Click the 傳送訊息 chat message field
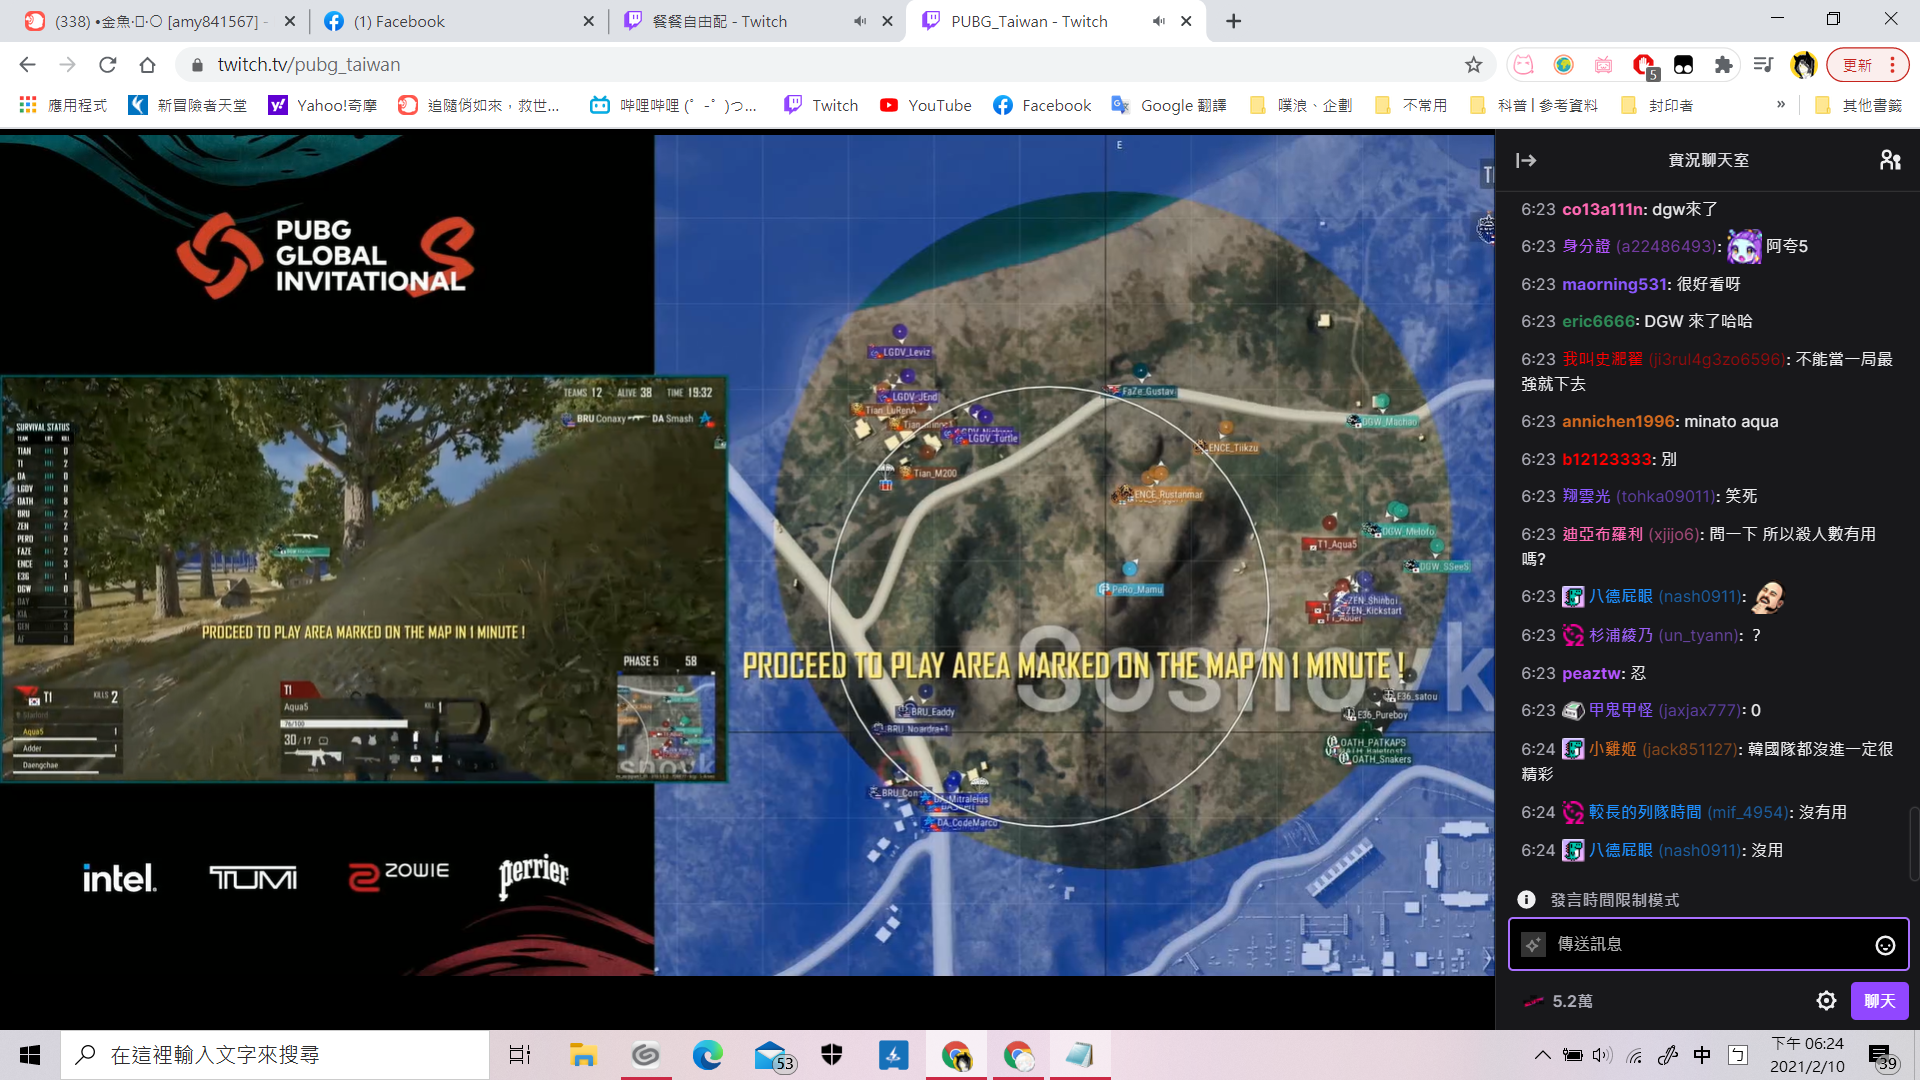1920x1080 pixels. 1708,944
